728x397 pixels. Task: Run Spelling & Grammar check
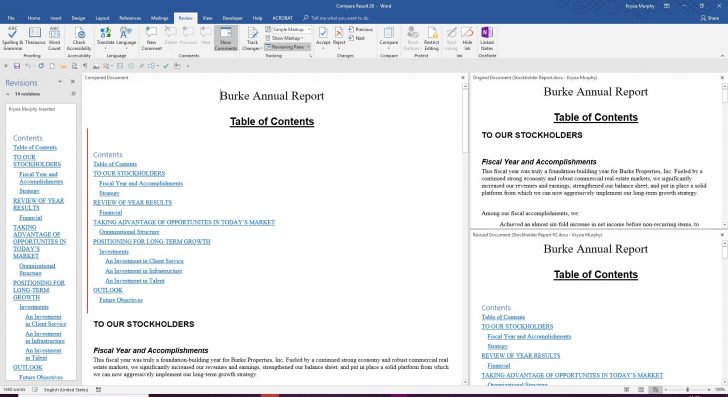[13, 38]
